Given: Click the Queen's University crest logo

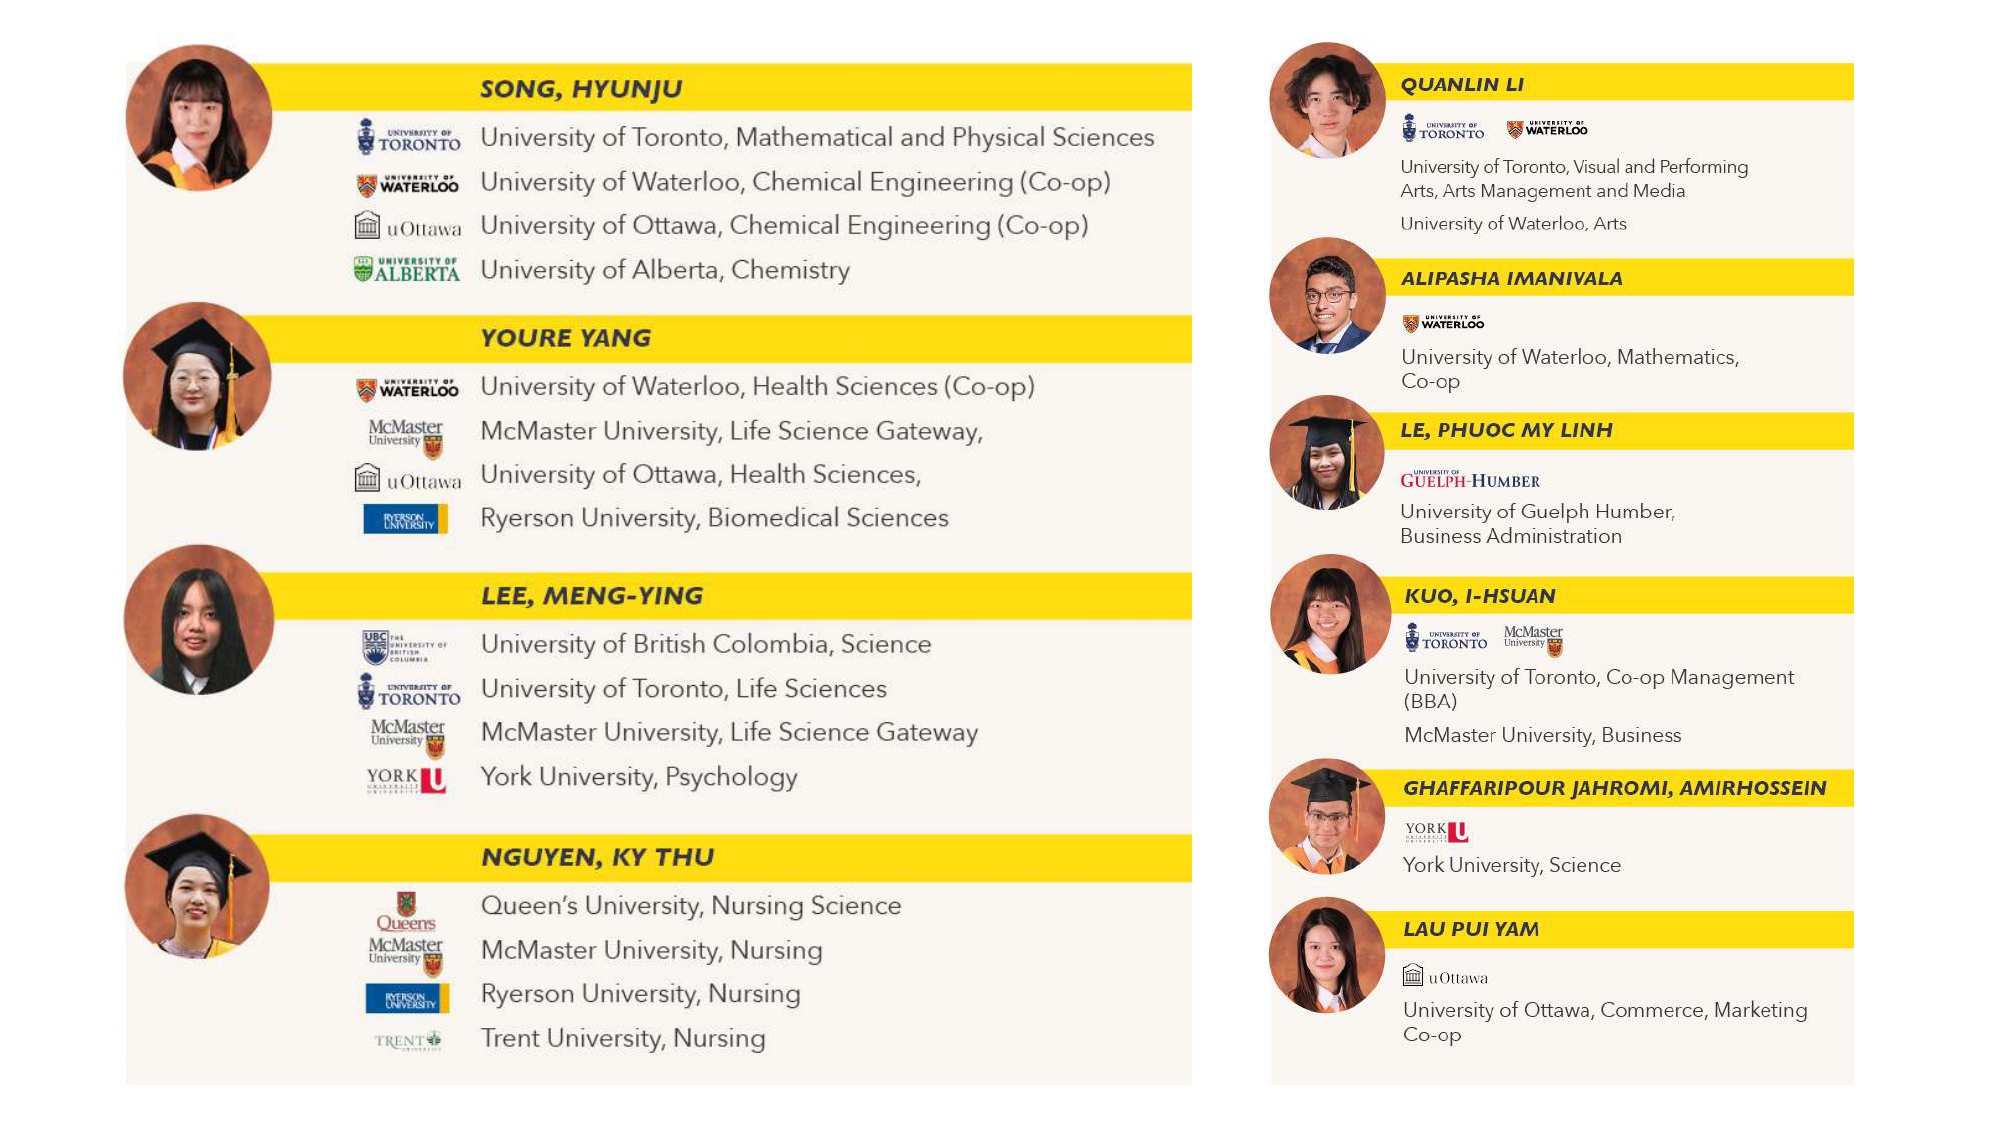Looking at the screenshot, I should pyautogui.click(x=406, y=912).
